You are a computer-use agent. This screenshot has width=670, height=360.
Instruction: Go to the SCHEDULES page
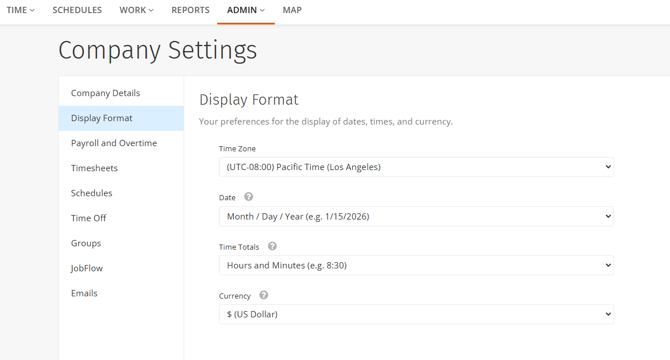(77, 10)
